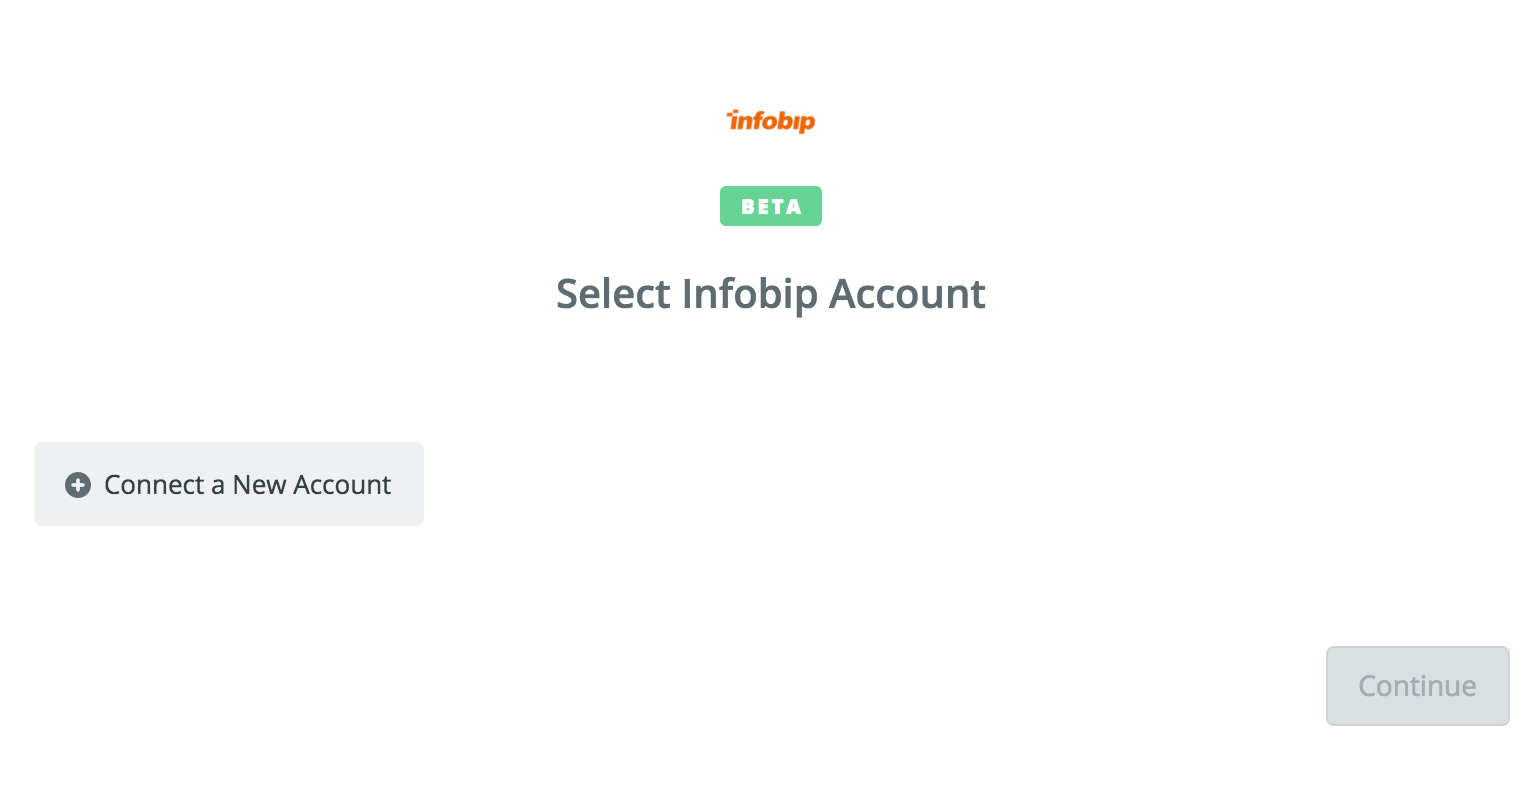Proceed using the Continue button
1540x798 pixels.
point(1417,686)
